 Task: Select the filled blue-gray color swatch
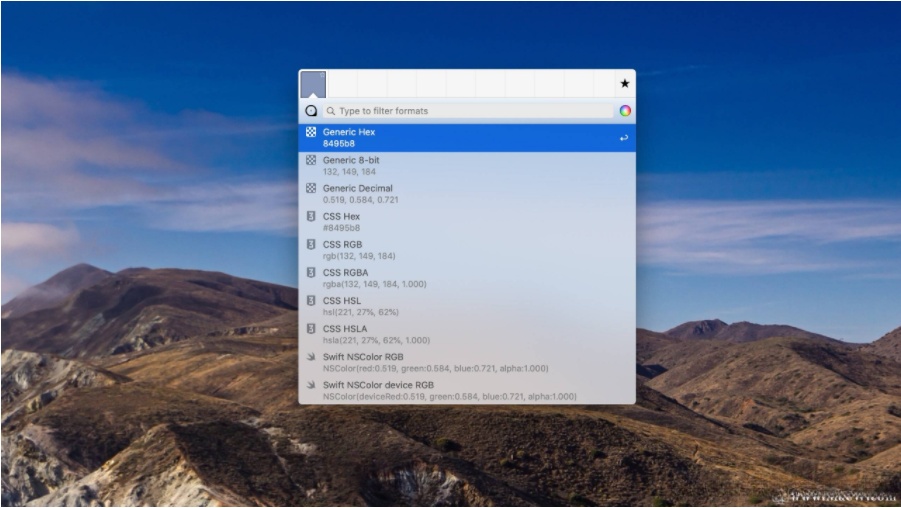click(313, 84)
